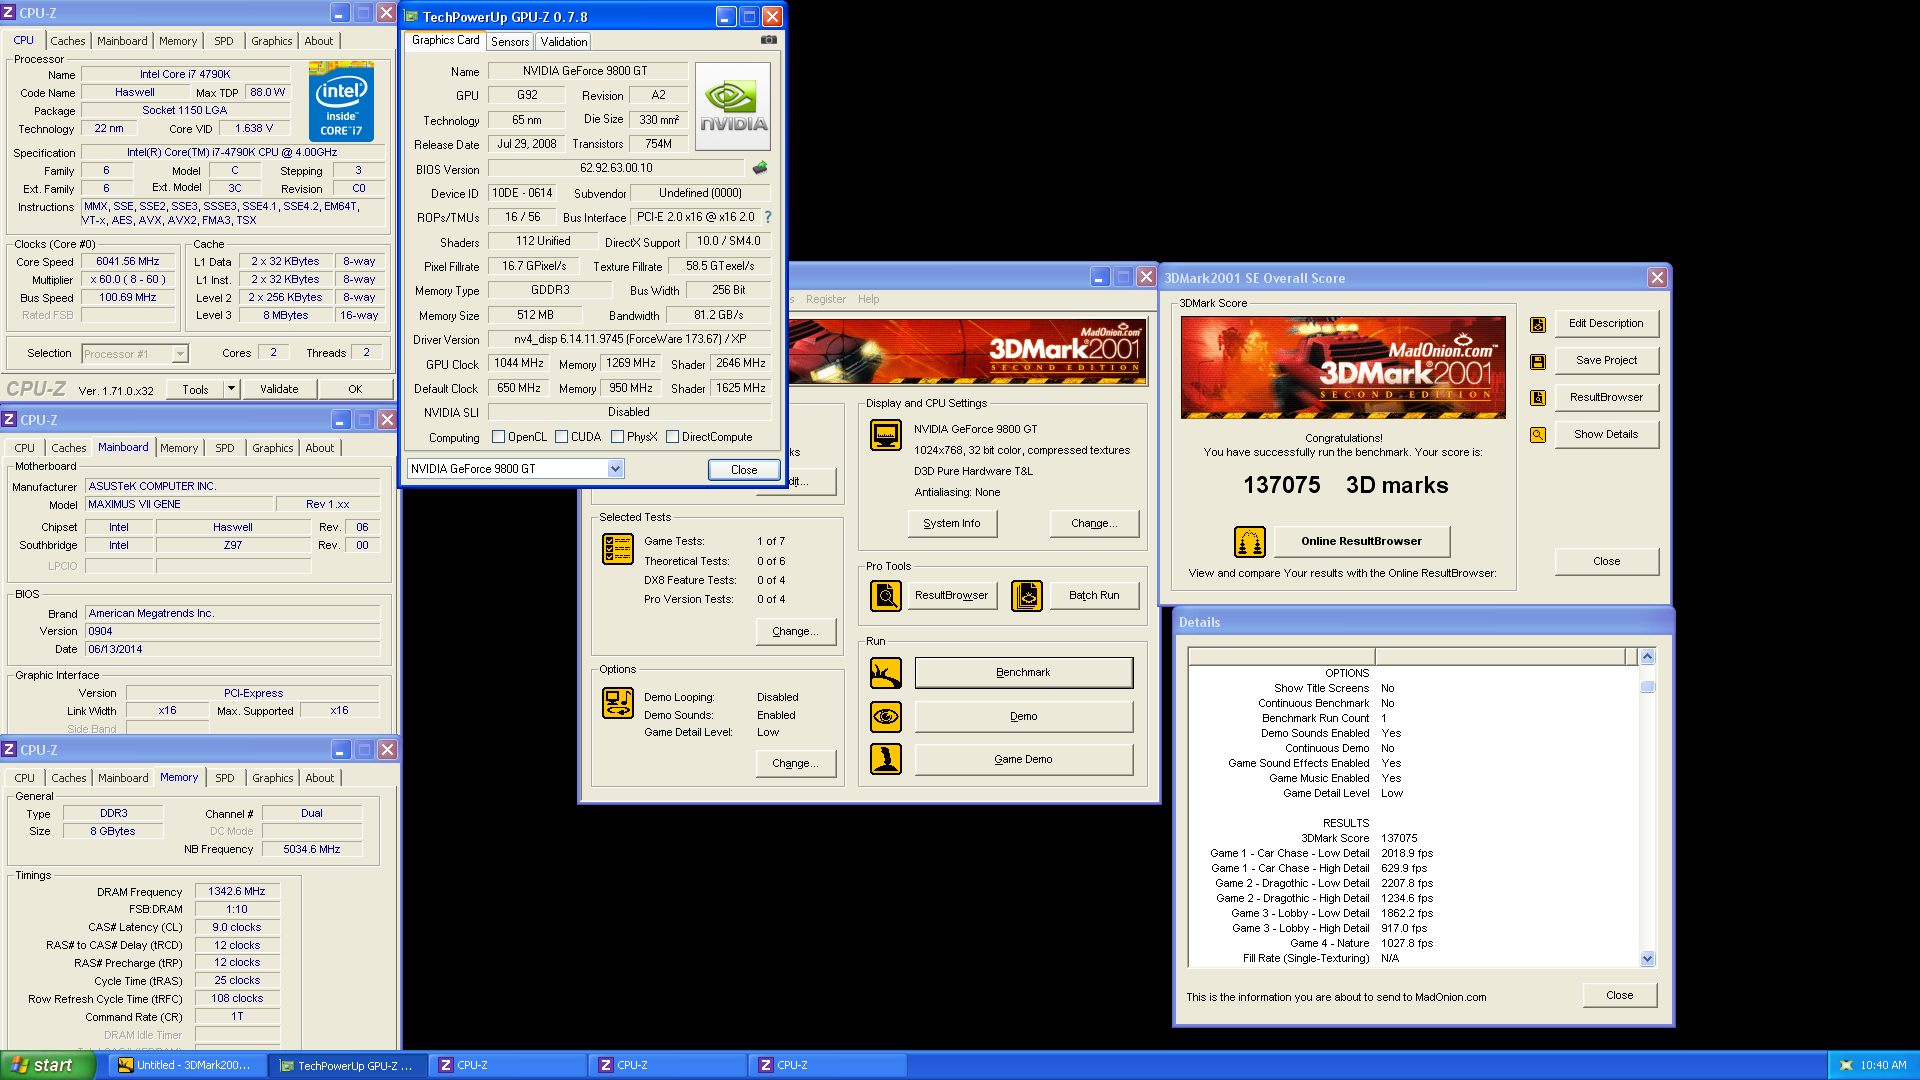Click the Close button in GPU-Z
The width and height of the screenshot is (1920, 1080).
(744, 470)
